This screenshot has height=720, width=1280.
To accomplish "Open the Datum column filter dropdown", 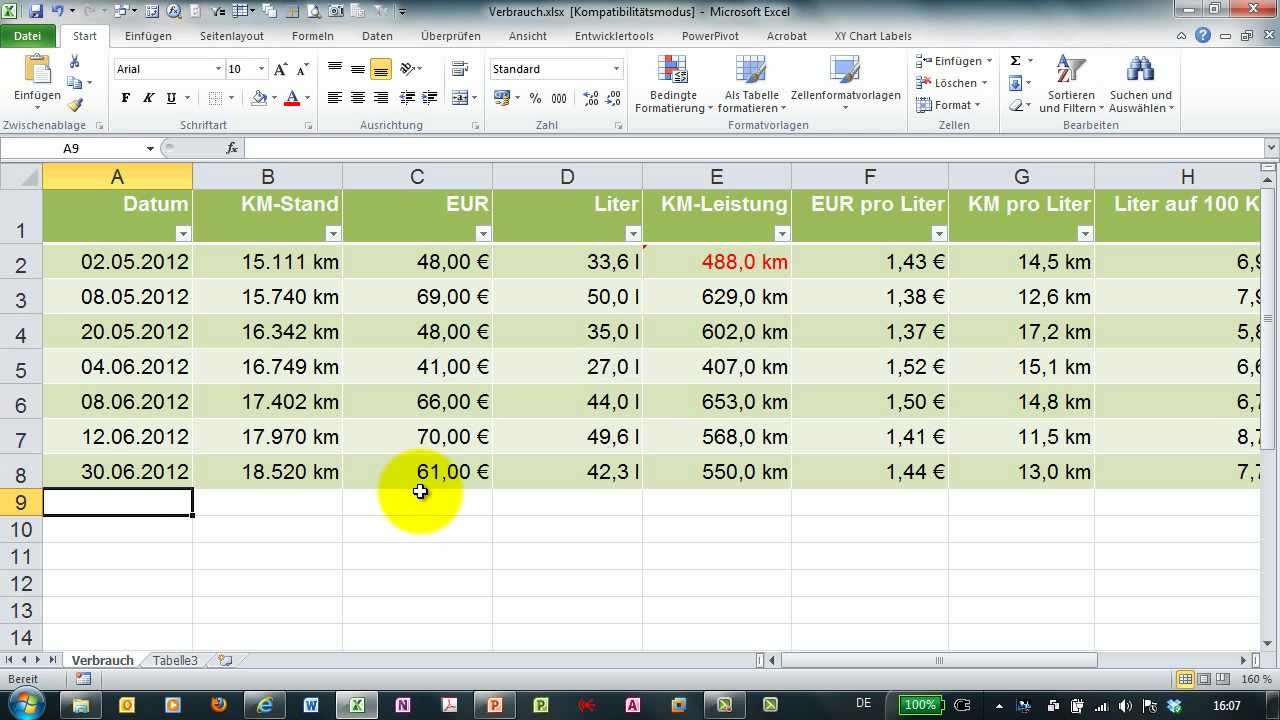I will pos(182,234).
